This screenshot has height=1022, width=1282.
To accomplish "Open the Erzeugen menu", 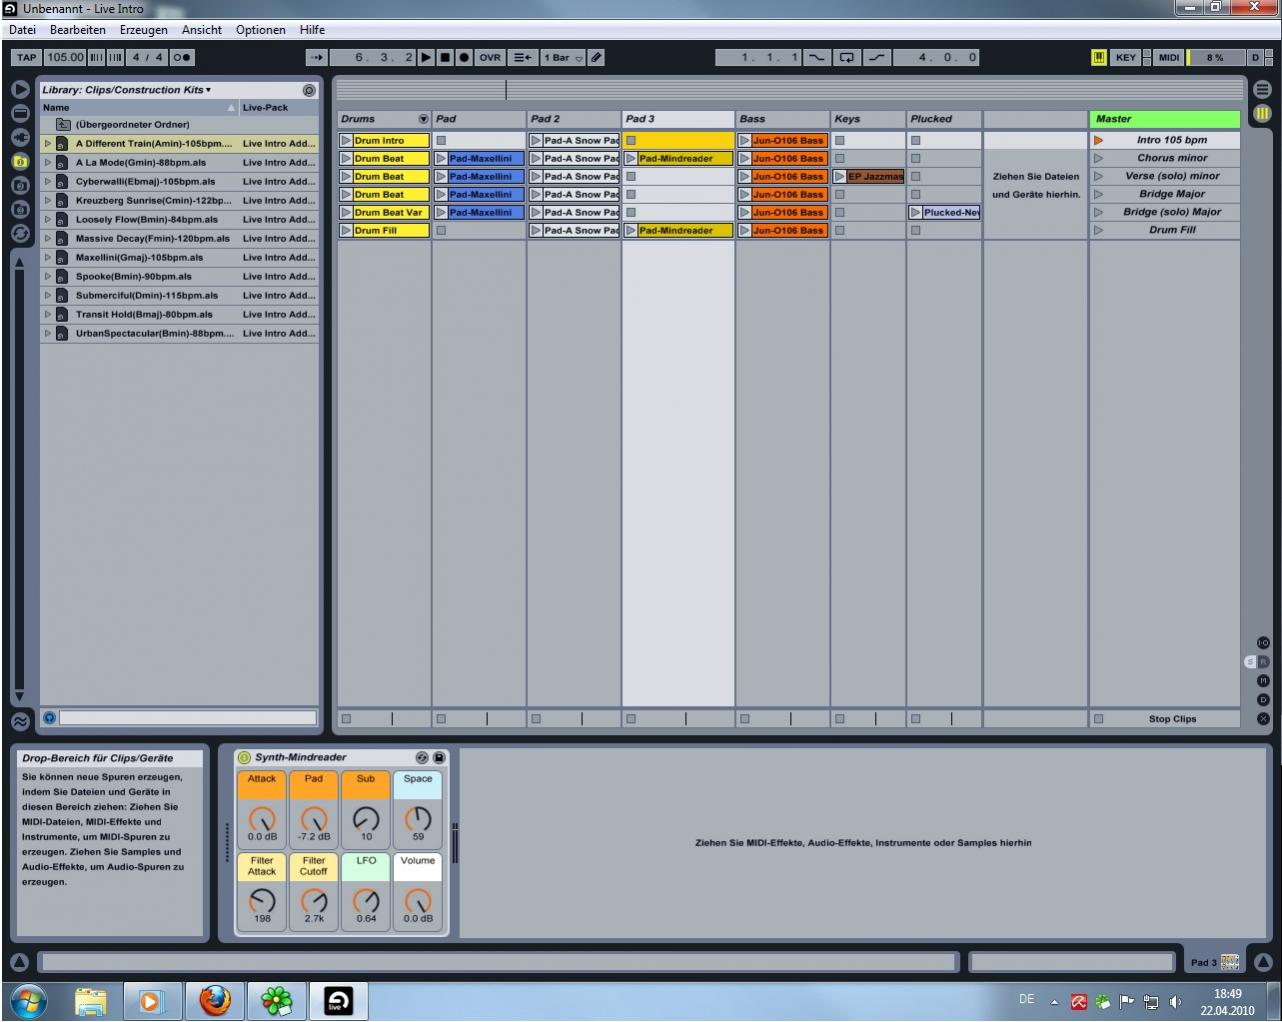I will click(x=144, y=30).
